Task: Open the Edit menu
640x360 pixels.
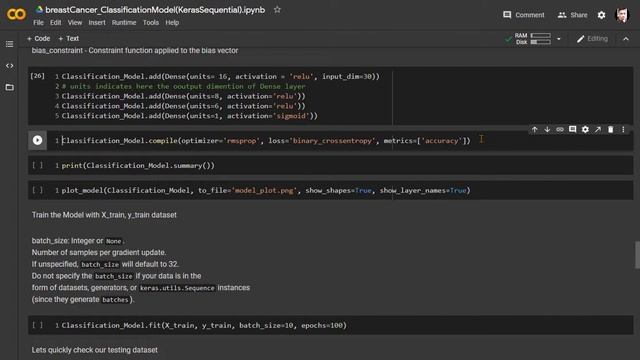Action: pos(56,22)
